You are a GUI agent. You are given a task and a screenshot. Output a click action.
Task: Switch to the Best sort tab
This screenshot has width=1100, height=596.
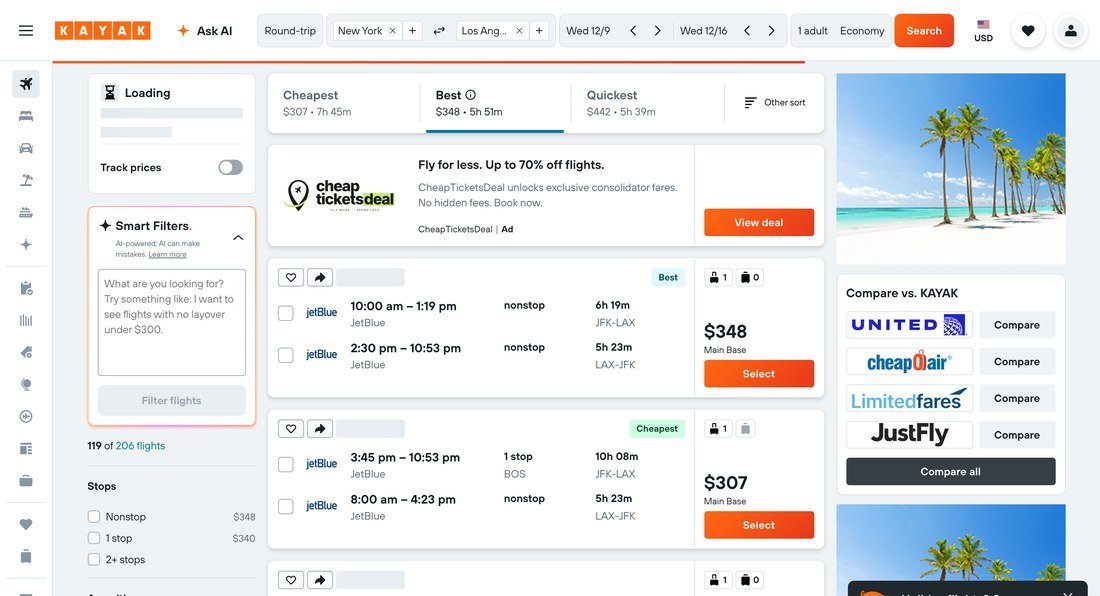click(x=495, y=103)
